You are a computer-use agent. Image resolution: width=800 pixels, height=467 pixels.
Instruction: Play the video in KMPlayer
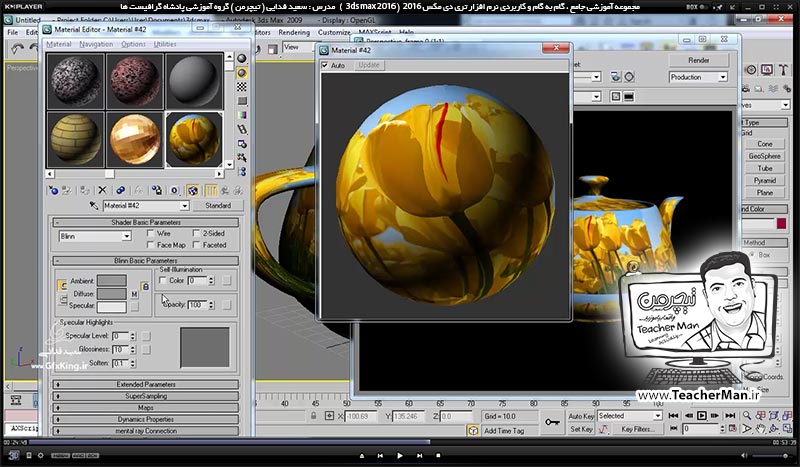[x=399, y=455]
